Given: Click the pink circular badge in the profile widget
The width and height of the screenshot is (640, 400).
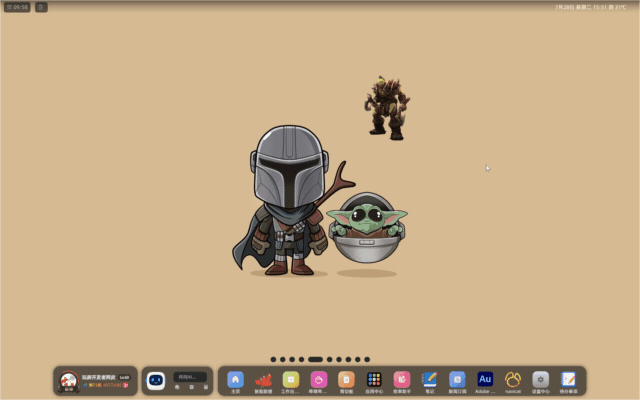Looking at the screenshot, I should [125, 385].
